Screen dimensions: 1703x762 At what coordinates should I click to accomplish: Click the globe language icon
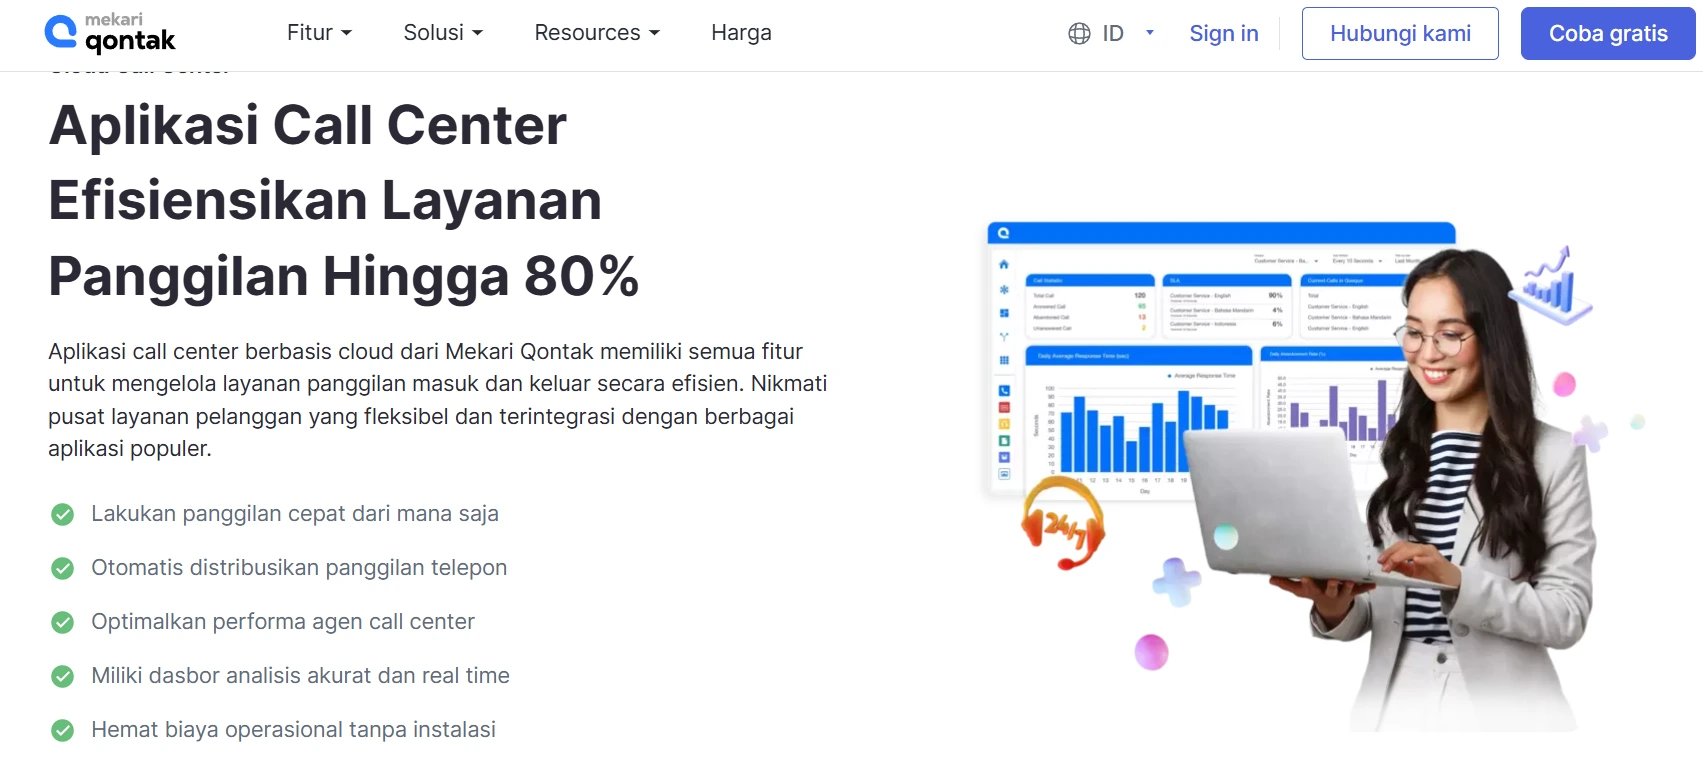pyautogui.click(x=1077, y=33)
